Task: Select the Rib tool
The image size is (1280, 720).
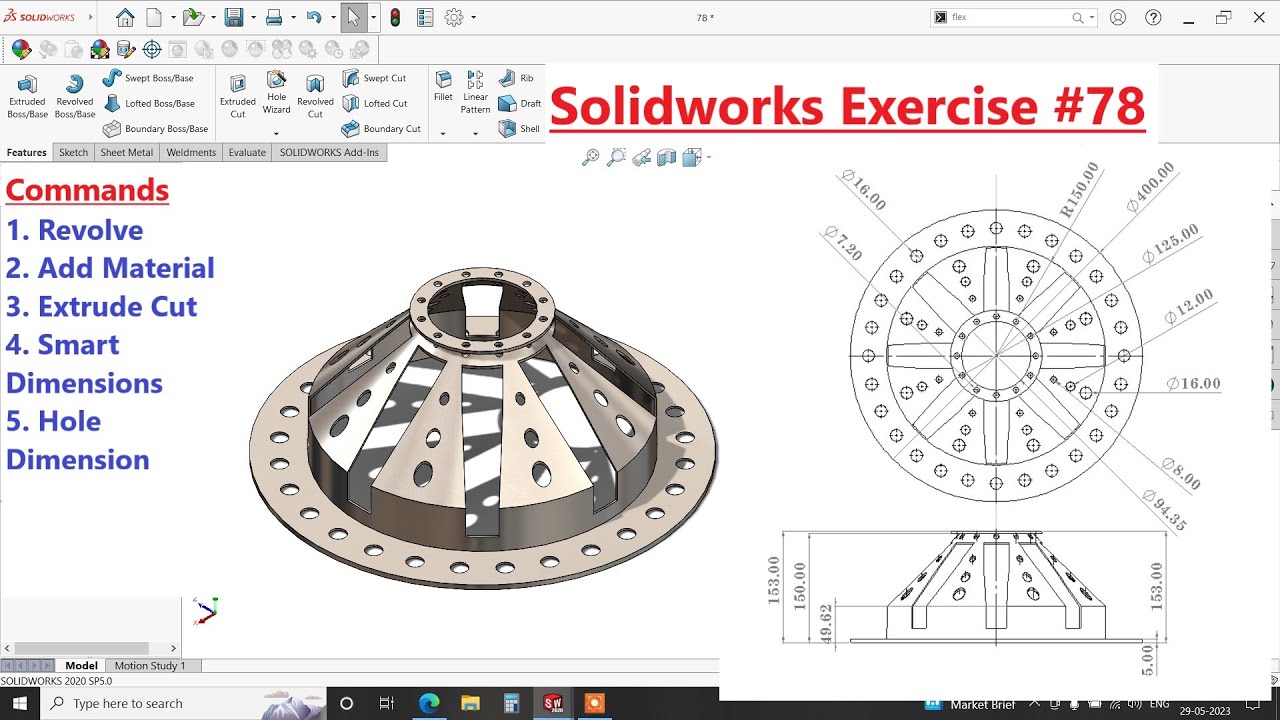Action: tap(516, 78)
